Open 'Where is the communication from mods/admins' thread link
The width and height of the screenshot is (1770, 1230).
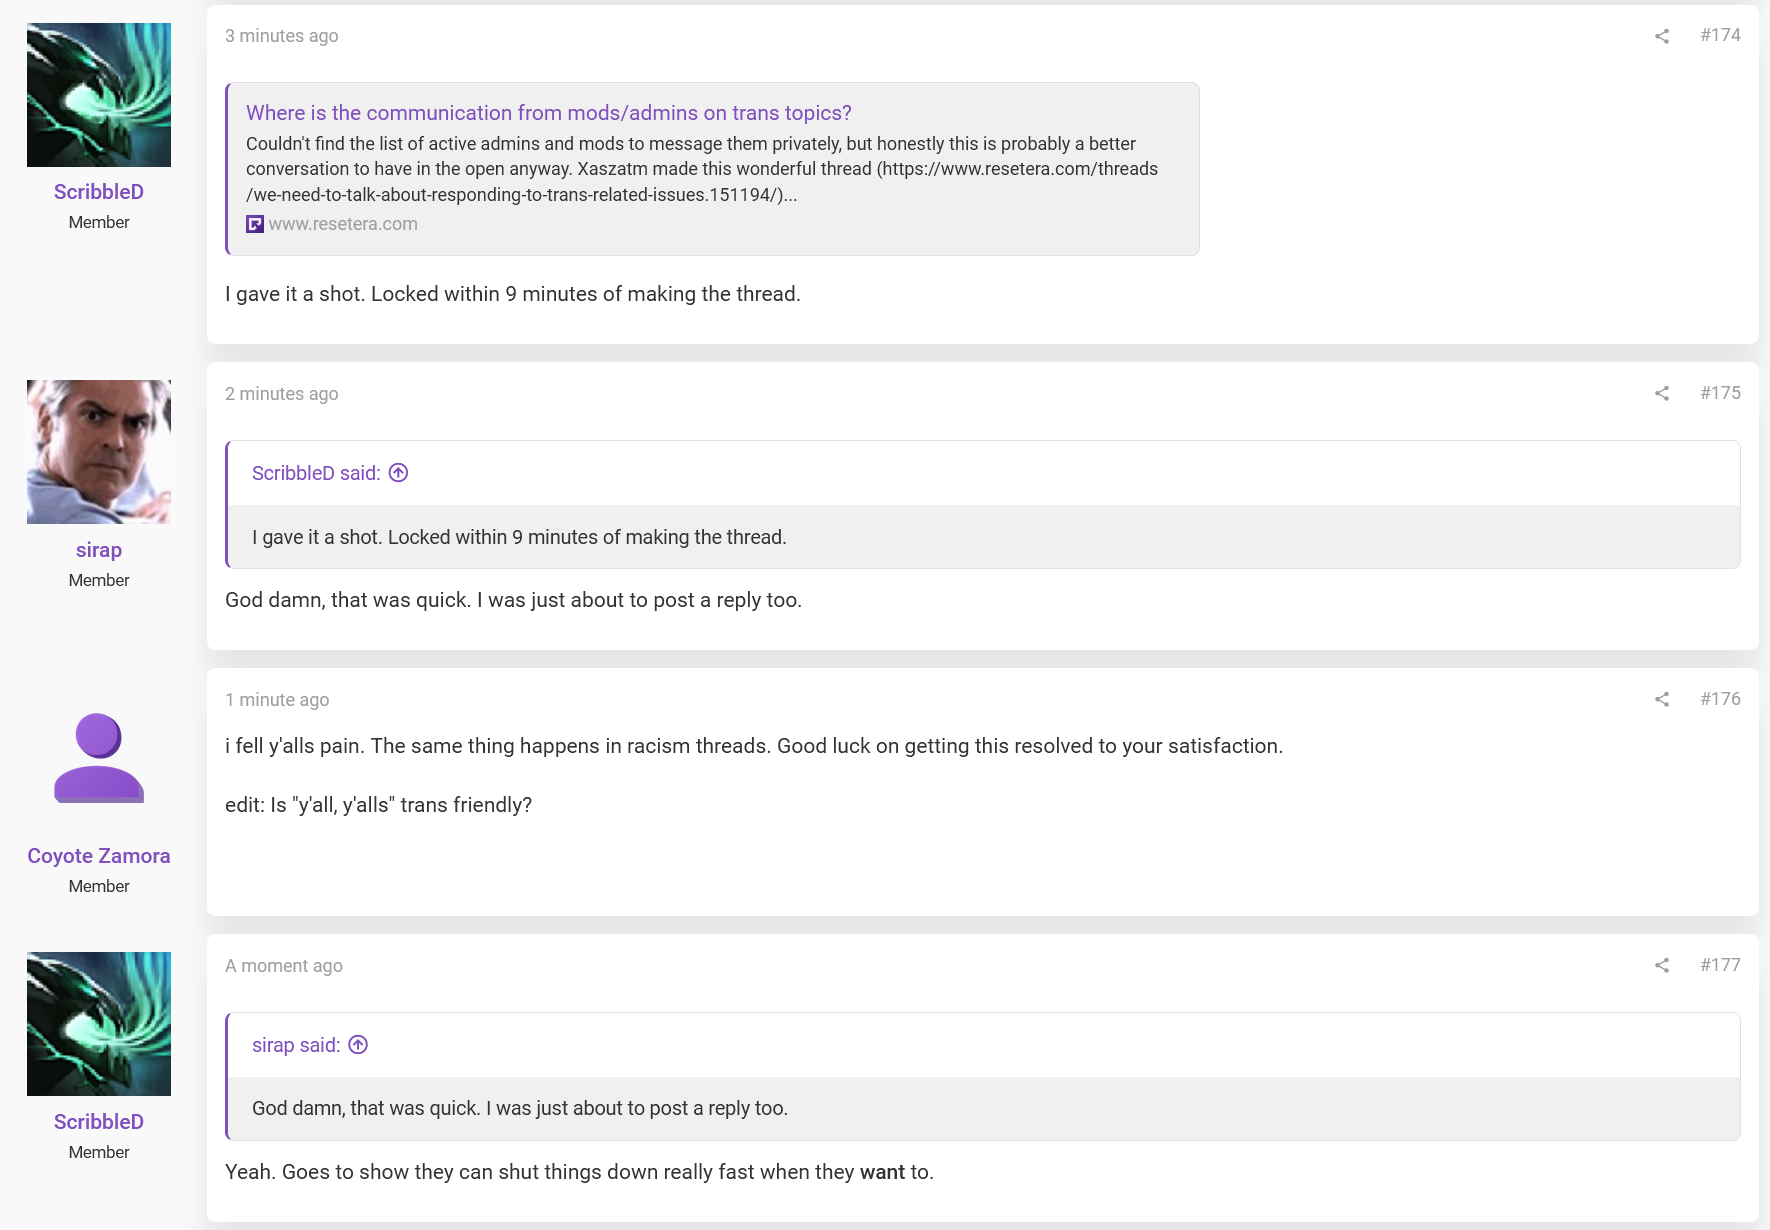549,113
